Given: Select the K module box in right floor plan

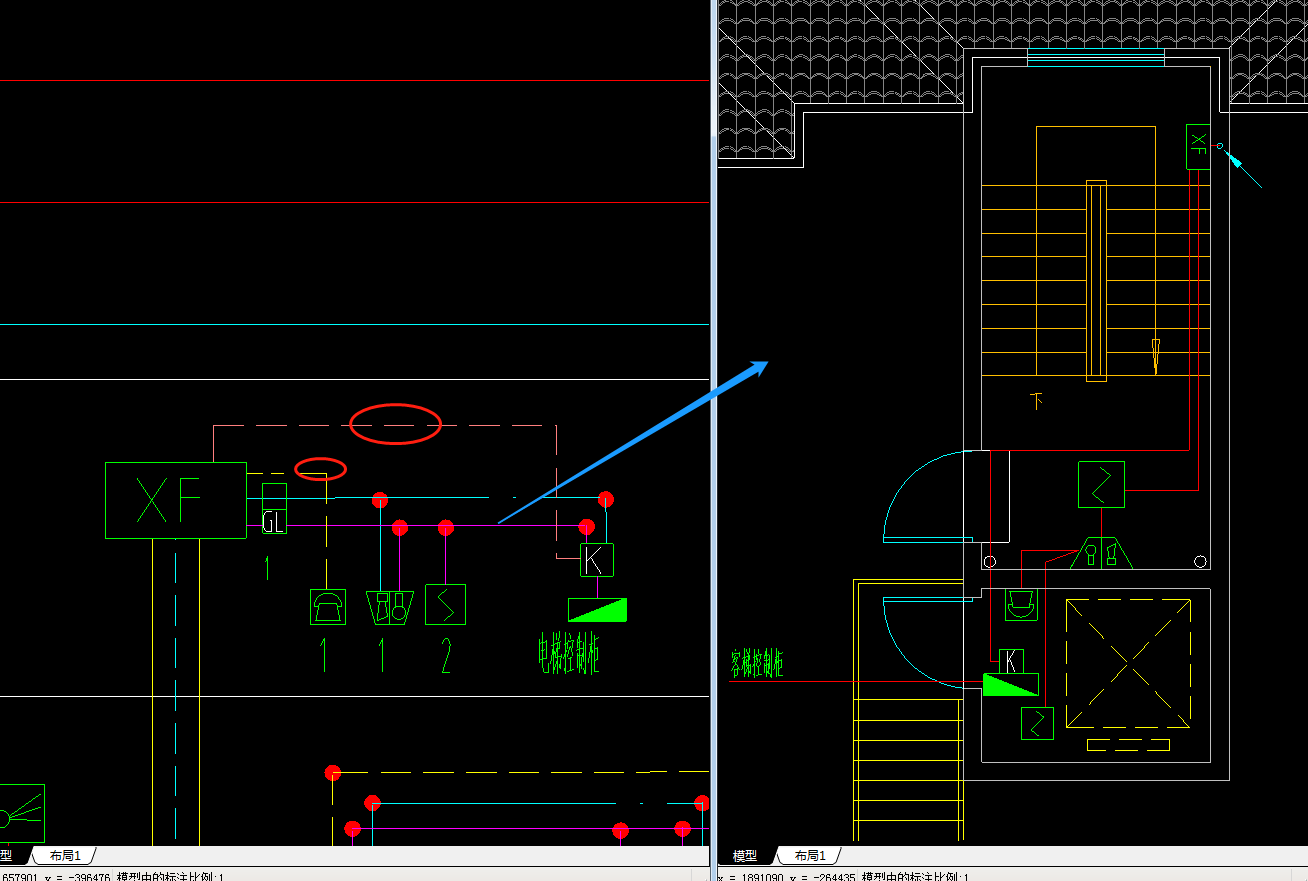Looking at the screenshot, I should [x=1012, y=661].
